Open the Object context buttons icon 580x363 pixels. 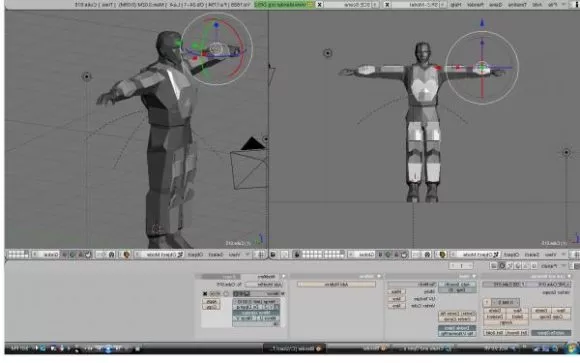[x=510, y=266]
